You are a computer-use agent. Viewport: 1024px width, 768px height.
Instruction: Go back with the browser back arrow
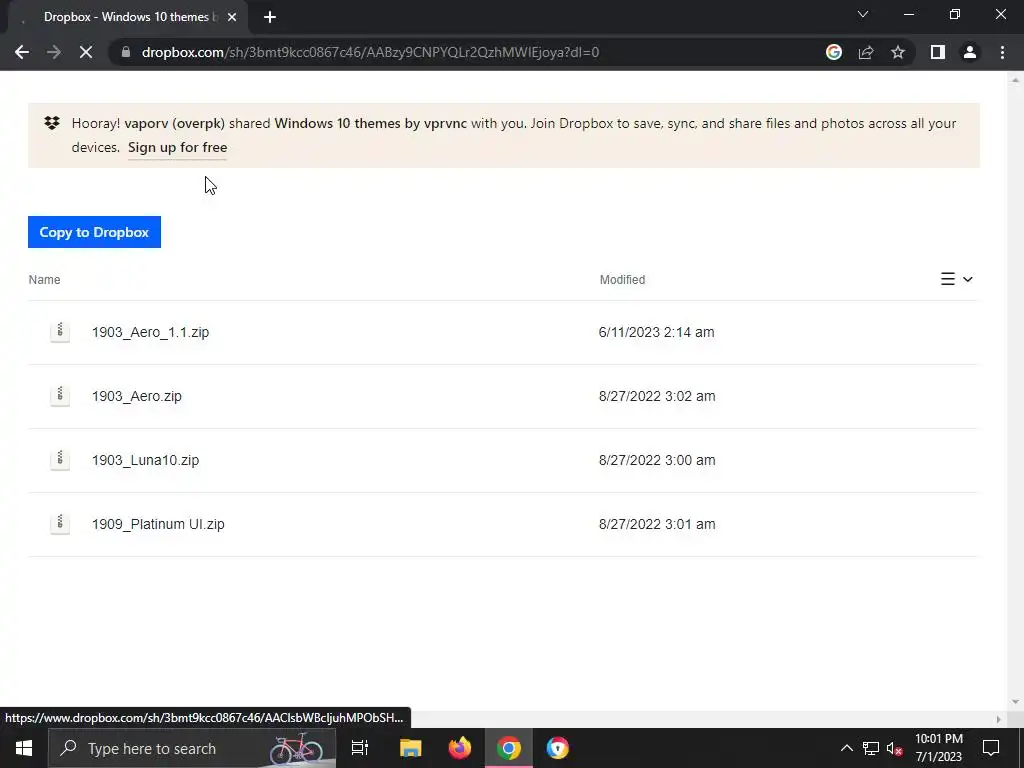[22, 52]
